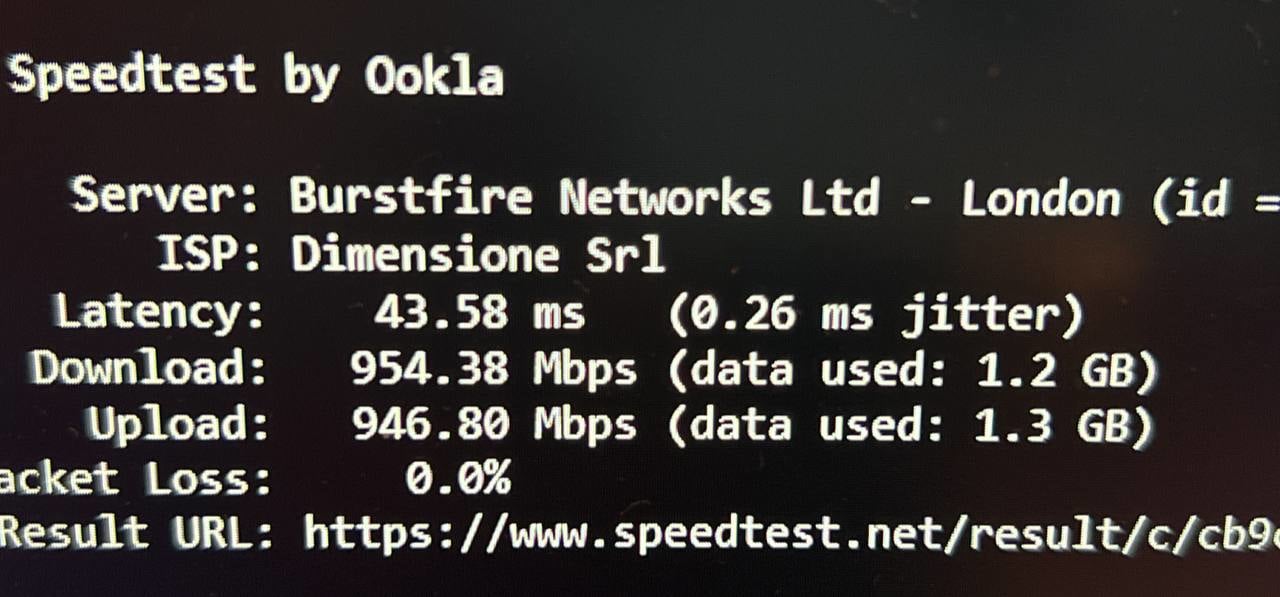Click the 0.0% packet loss value

[x=458, y=479]
